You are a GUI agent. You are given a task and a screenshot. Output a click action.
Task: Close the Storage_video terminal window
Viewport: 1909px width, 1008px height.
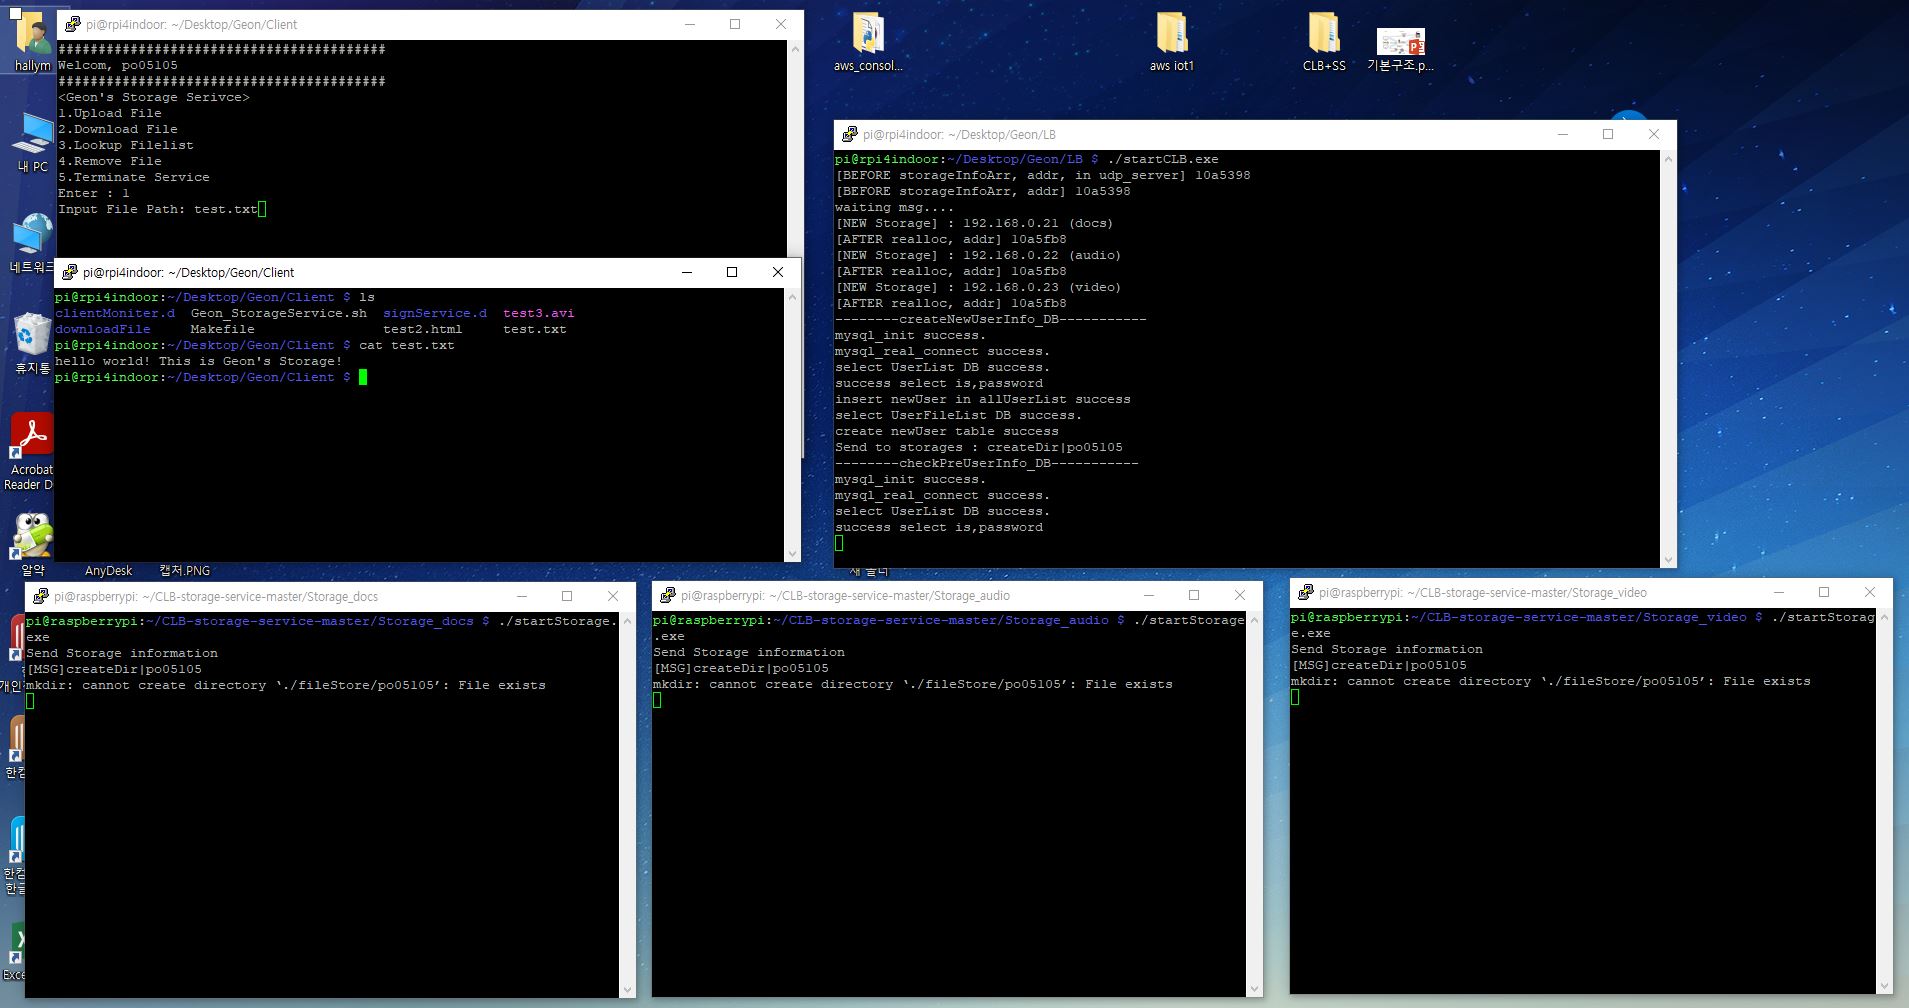pyautogui.click(x=1870, y=592)
